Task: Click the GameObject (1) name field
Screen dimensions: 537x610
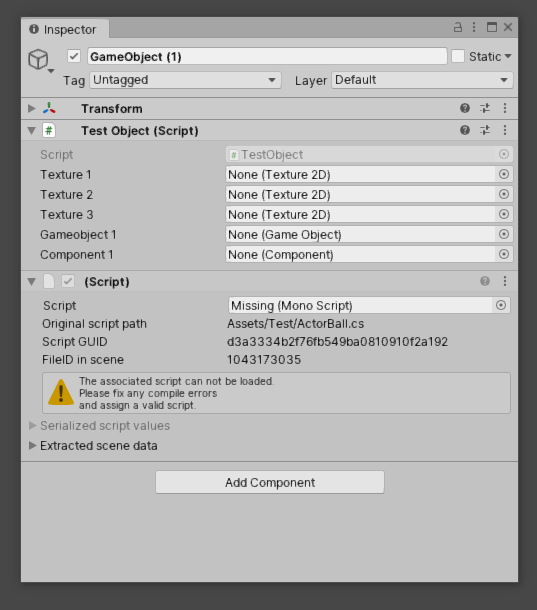Action: [267, 57]
